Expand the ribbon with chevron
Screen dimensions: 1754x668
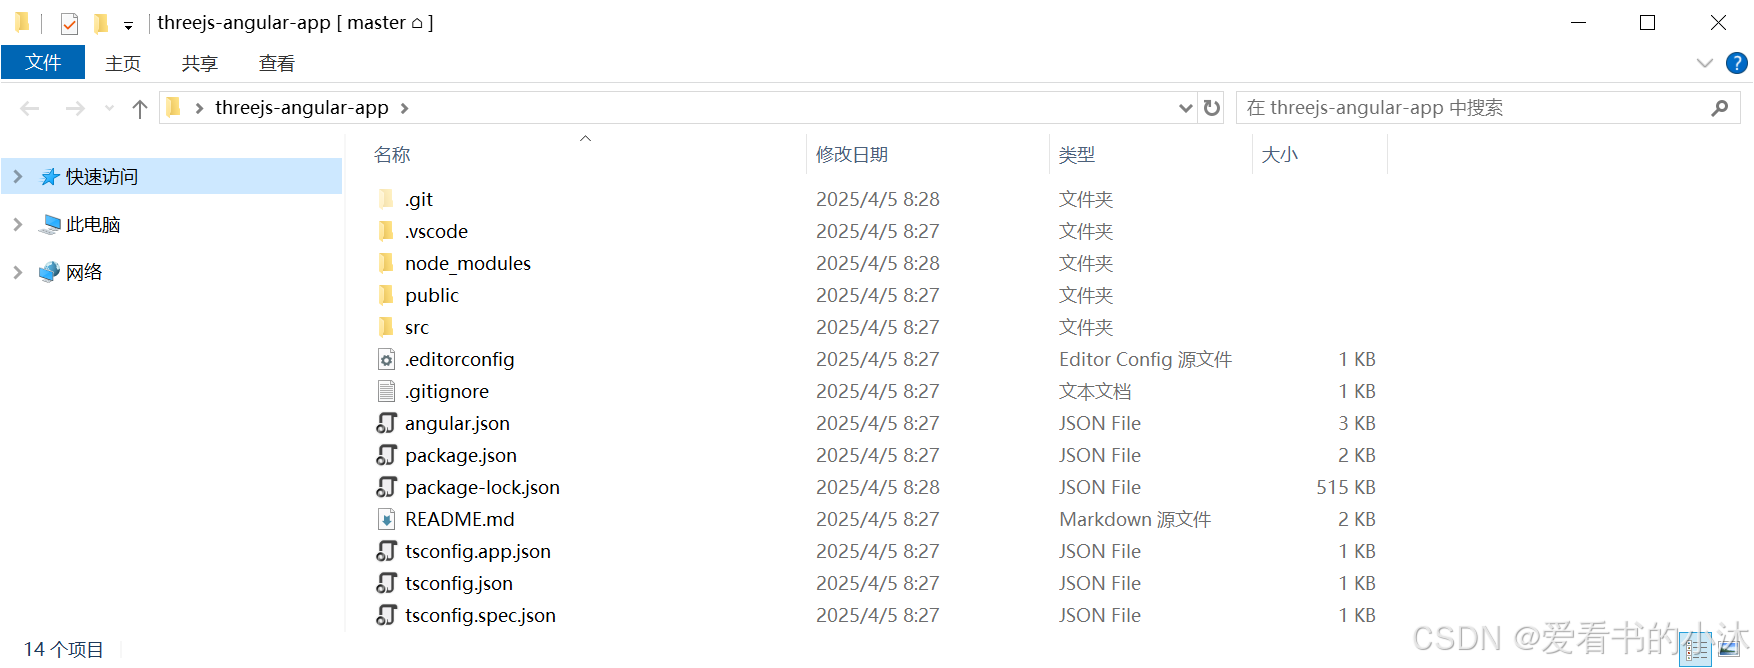(x=1705, y=63)
